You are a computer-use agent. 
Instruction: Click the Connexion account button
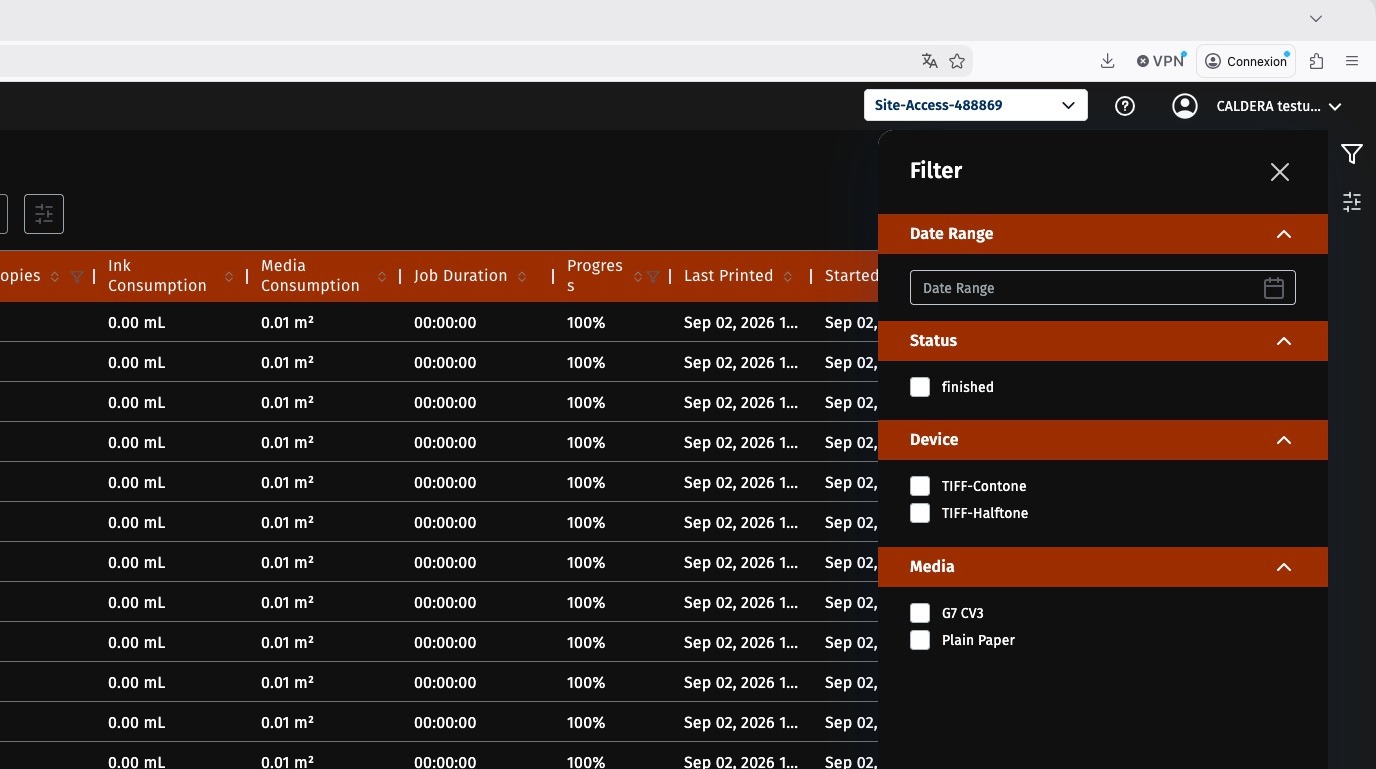pyautogui.click(x=1246, y=61)
